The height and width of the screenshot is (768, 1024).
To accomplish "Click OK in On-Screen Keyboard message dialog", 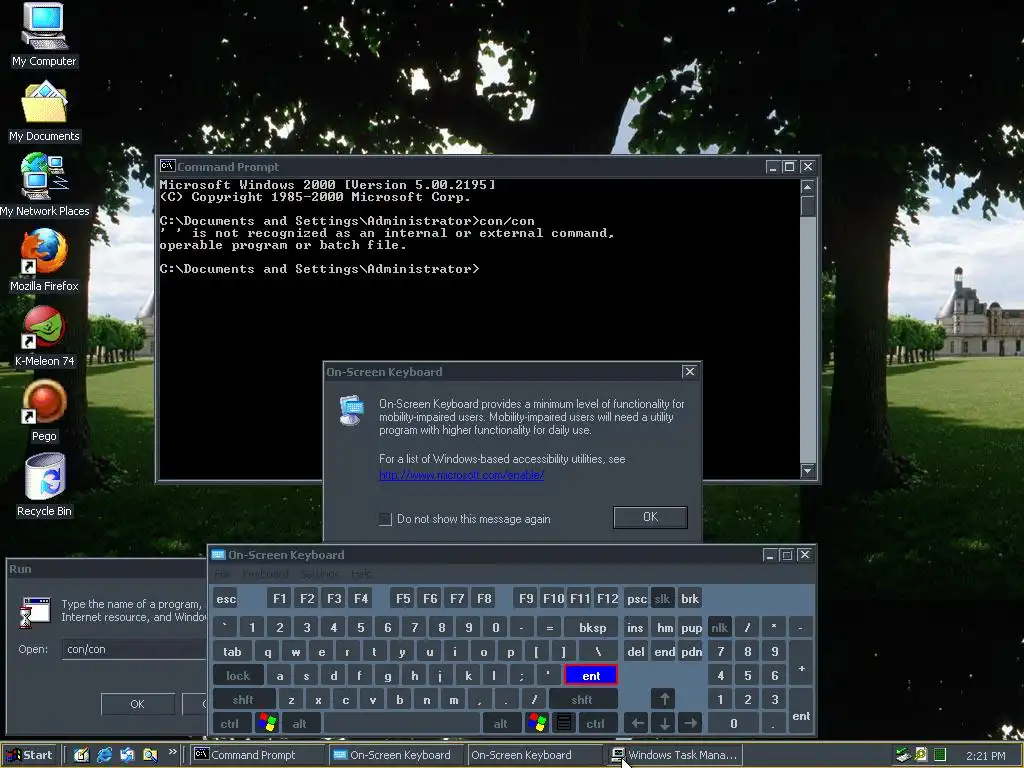I will pyautogui.click(x=650, y=517).
